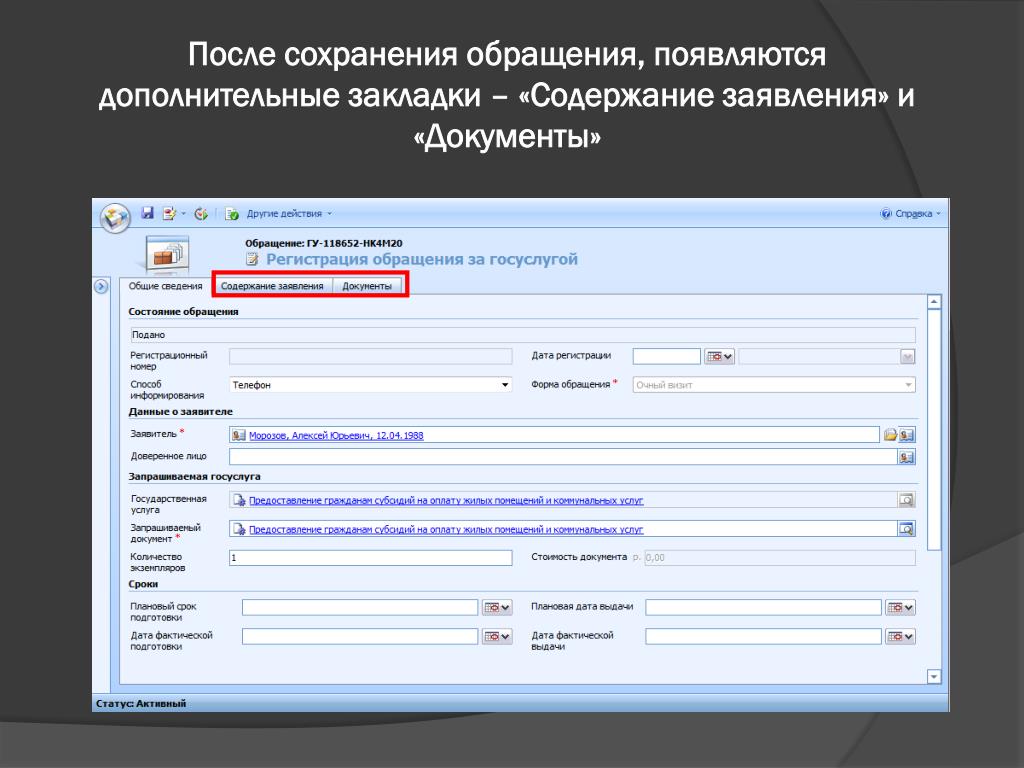Open the Документы tab
The image size is (1024, 768).
tap(367, 286)
